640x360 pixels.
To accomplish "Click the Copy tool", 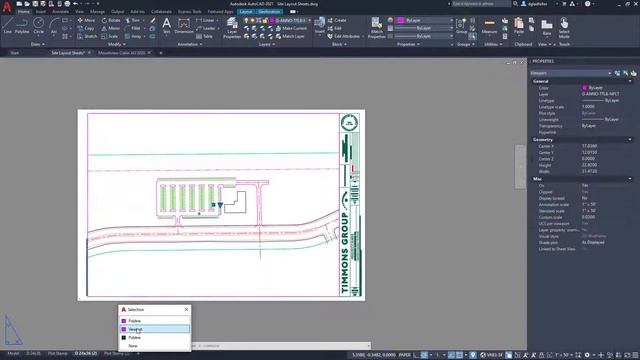I will pos(86,28).
